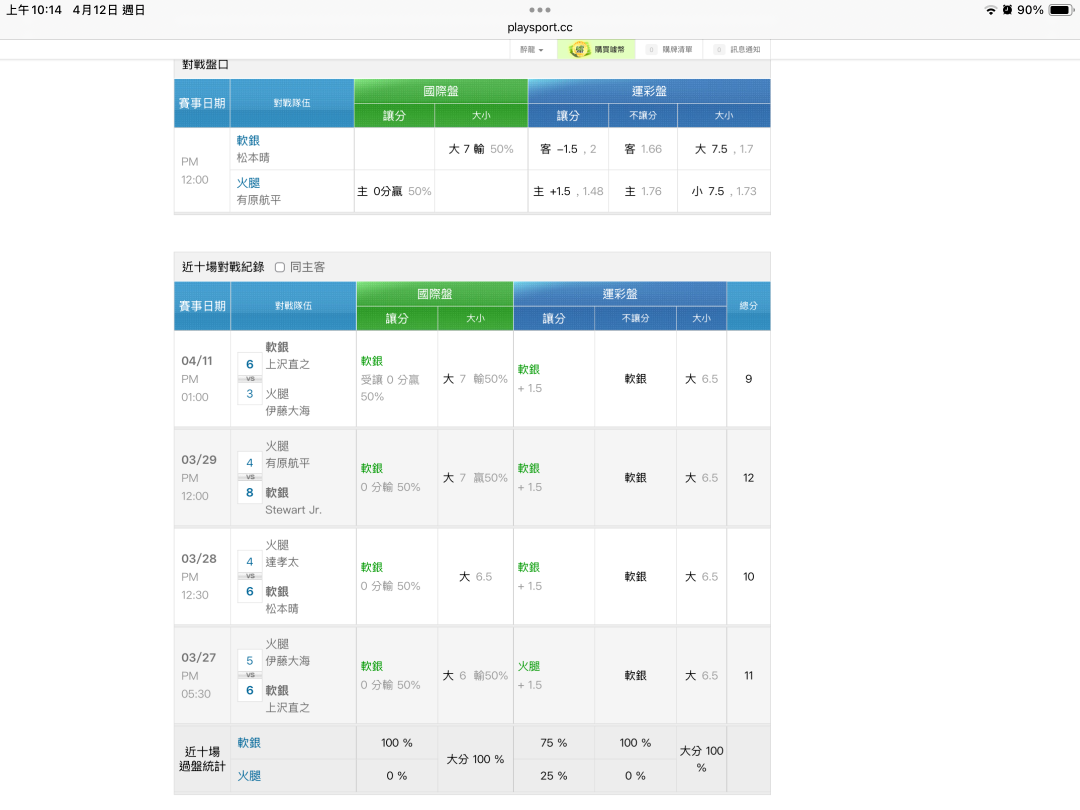The image size is (1080, 810).
Task: Select 小 7.5 , 1.73 under option
Action: [x=724, y=191]
